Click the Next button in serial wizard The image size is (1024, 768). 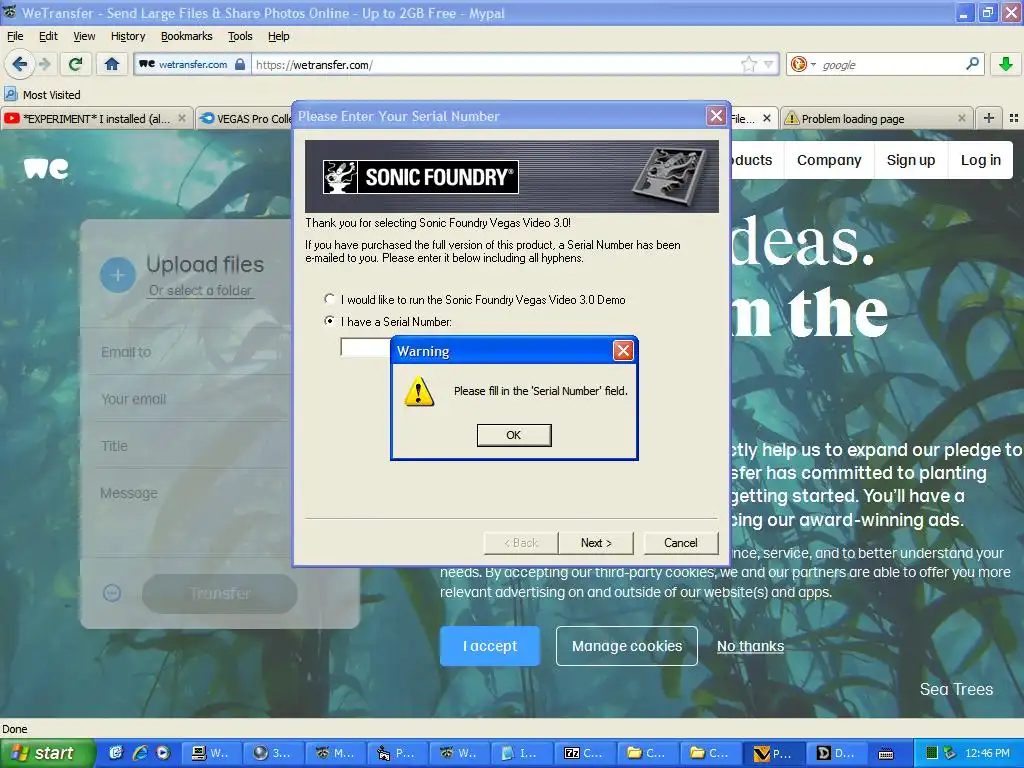[x=596, y=543]
